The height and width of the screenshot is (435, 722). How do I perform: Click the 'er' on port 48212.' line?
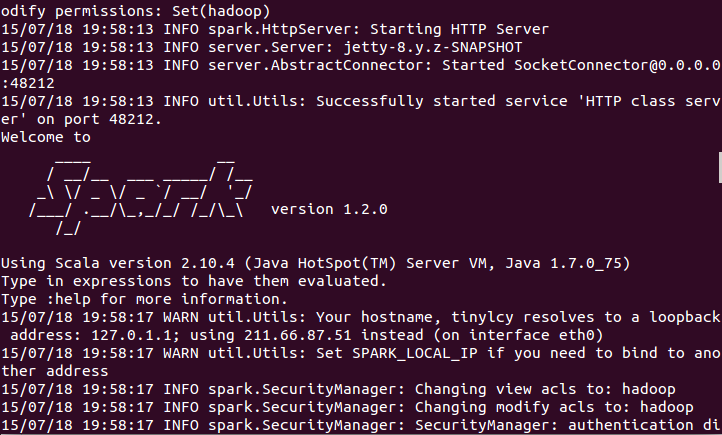coord(82,119)
